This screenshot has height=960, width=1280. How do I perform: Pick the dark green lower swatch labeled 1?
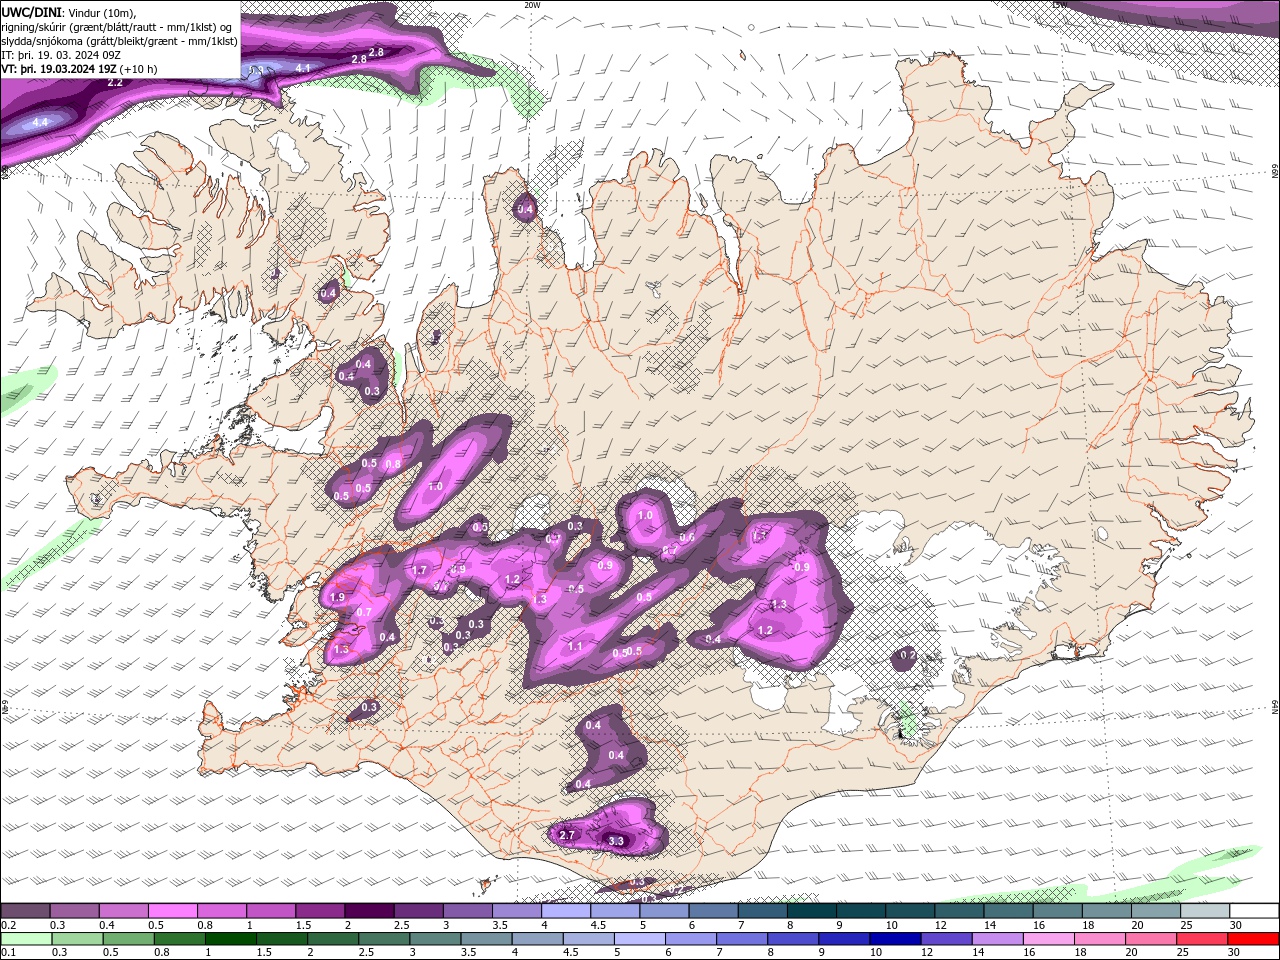click(x=231, y=938)
